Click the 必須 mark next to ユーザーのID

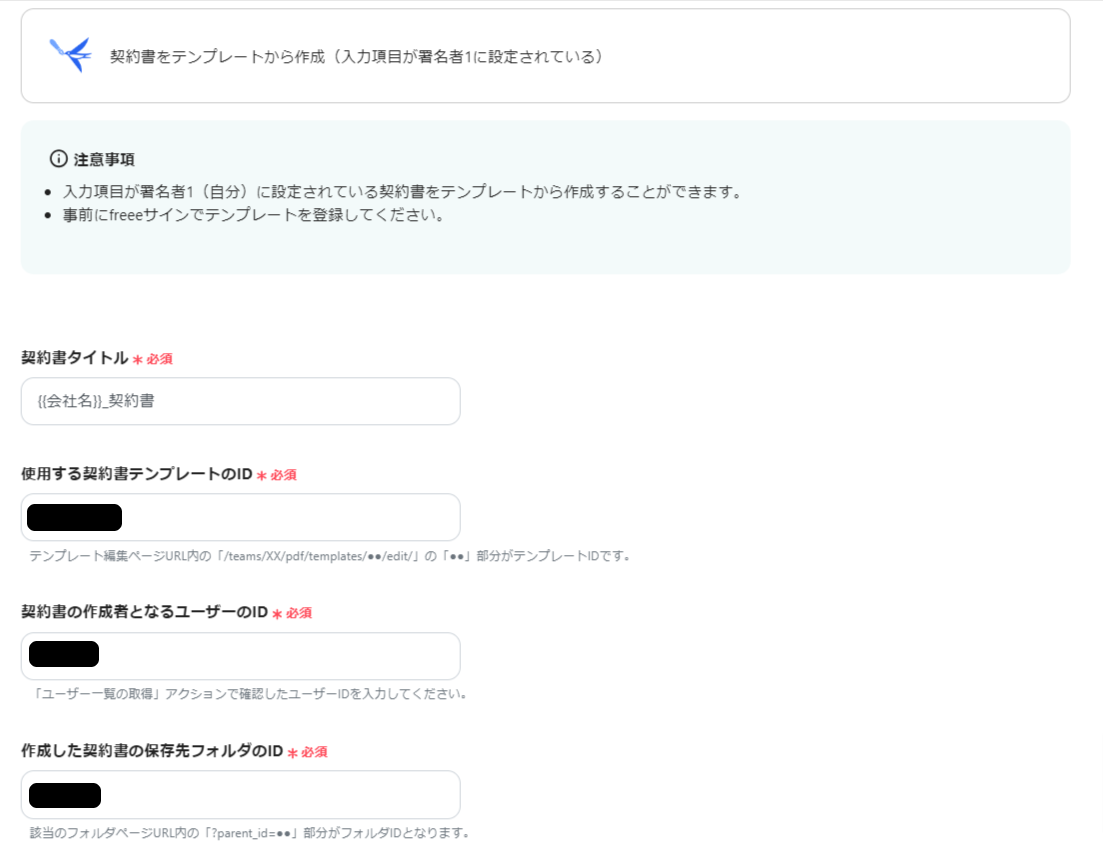tap(292, 613)
